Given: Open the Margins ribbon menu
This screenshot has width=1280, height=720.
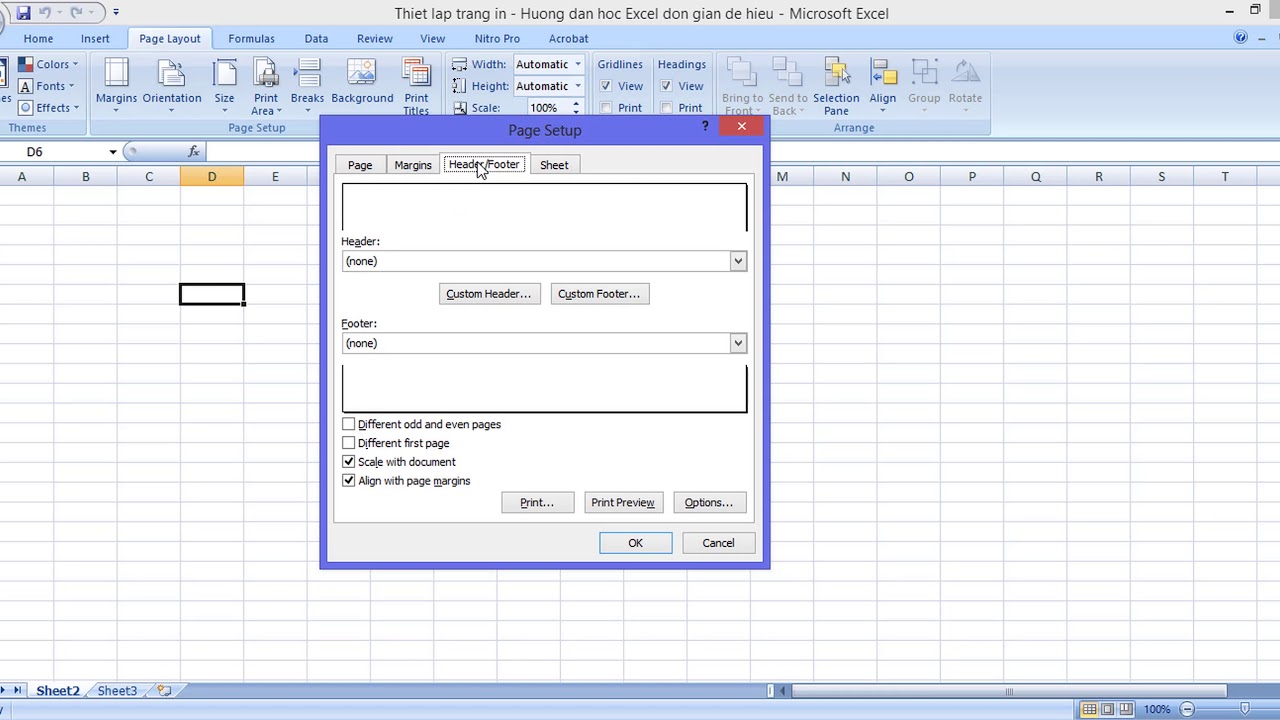Looking at the screenshot, I should pos(116,84).
